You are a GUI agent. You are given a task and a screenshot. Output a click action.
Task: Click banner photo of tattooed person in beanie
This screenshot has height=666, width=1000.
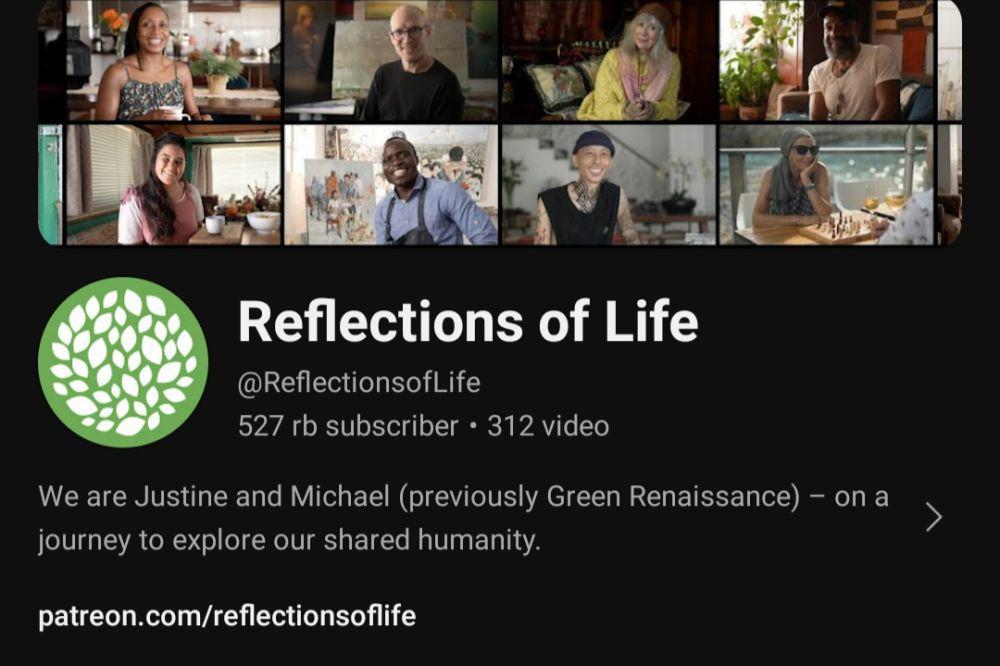point(609,185)
